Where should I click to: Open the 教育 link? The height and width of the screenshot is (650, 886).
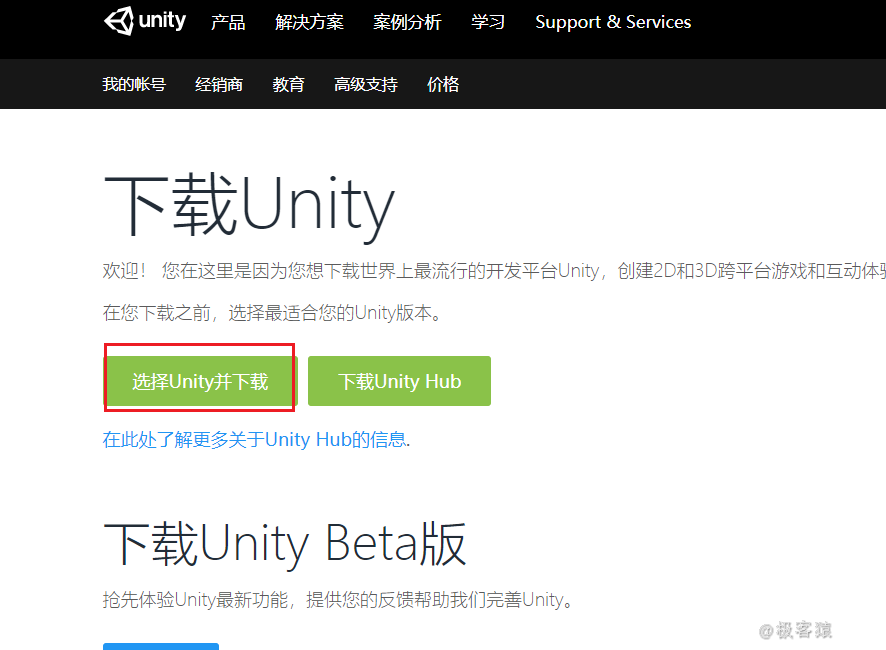[x=288, y=84]
